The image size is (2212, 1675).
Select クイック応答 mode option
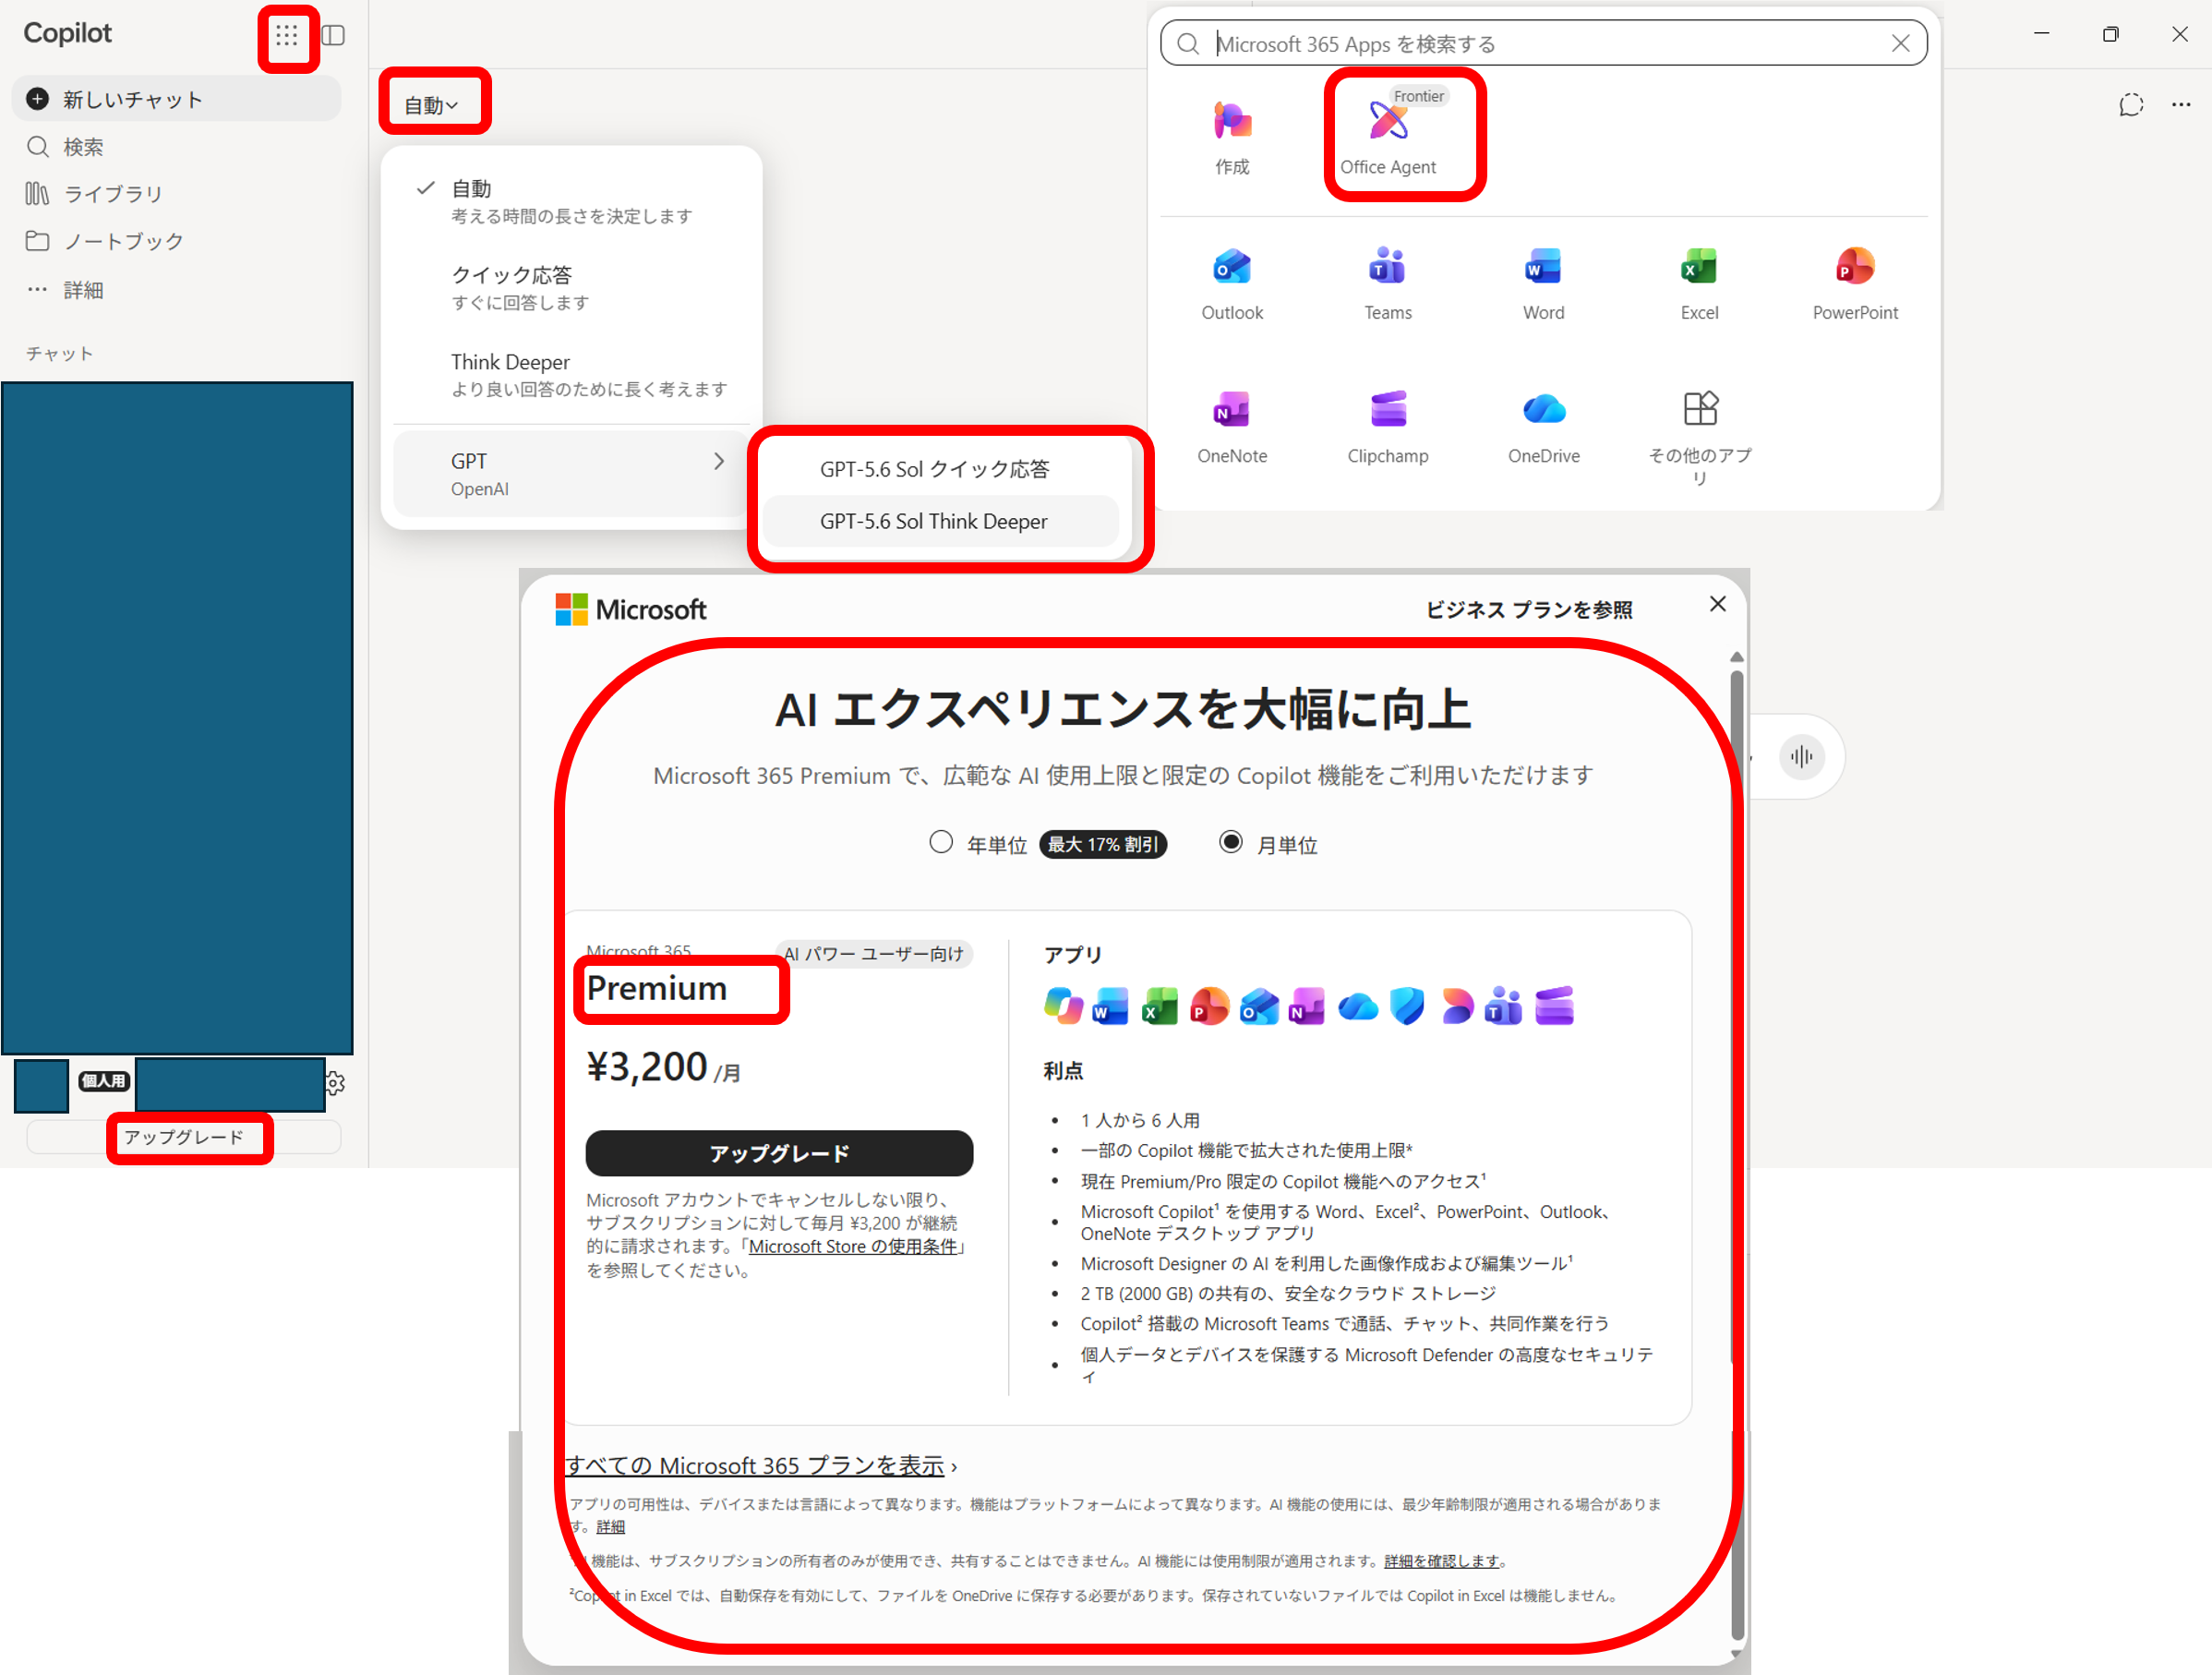(x=572, y=288)
